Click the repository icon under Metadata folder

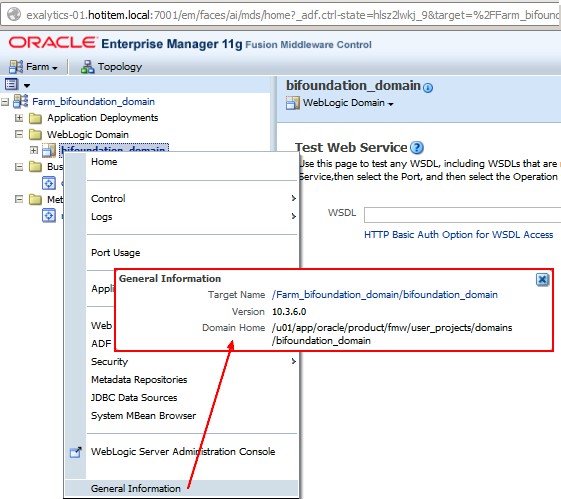49,216
